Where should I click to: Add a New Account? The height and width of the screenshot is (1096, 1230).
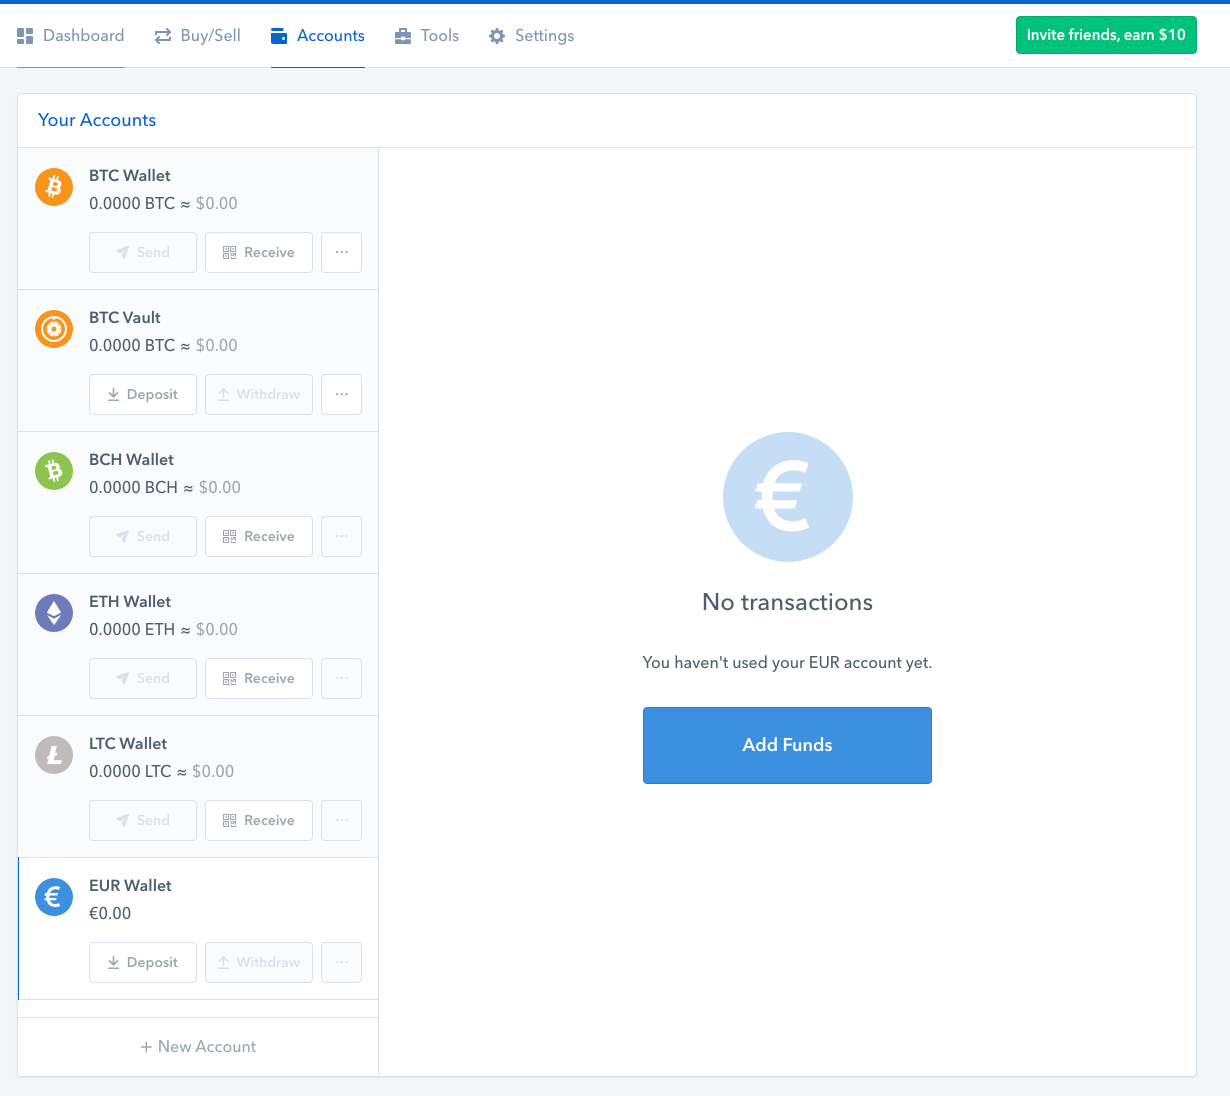tap(198, 1047)
